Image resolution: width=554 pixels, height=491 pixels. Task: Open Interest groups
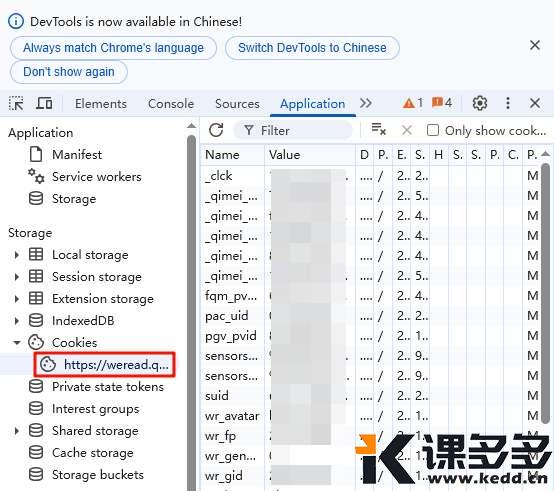95,409
